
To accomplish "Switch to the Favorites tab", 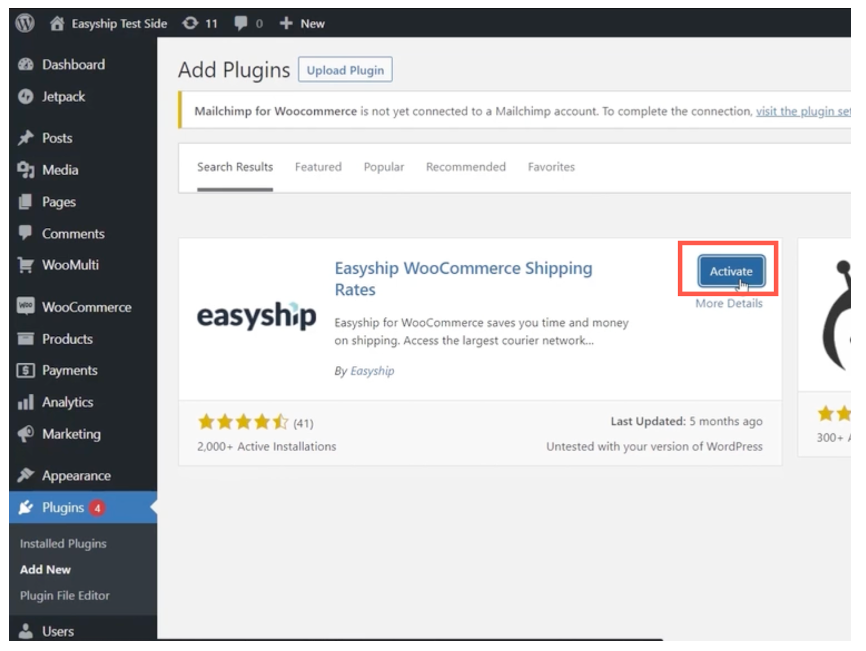I will 551,167.
